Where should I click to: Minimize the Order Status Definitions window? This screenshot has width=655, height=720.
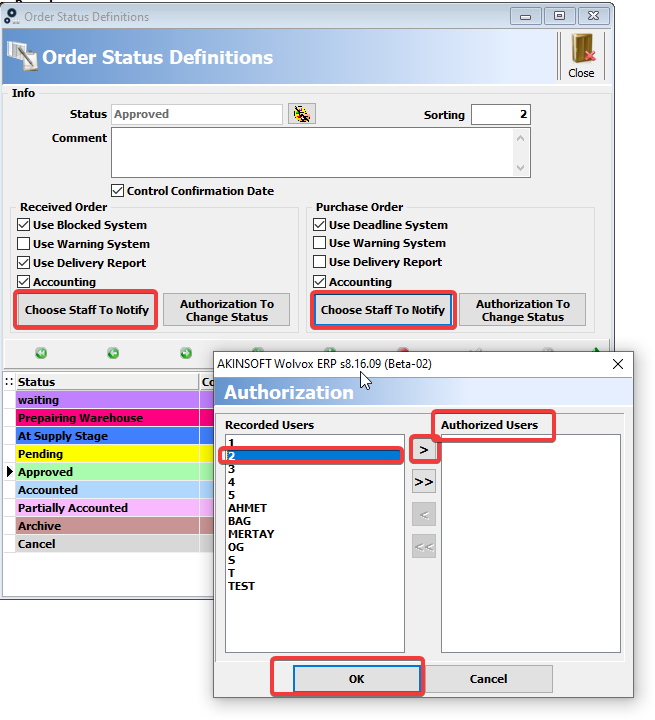tap(525, 16)
